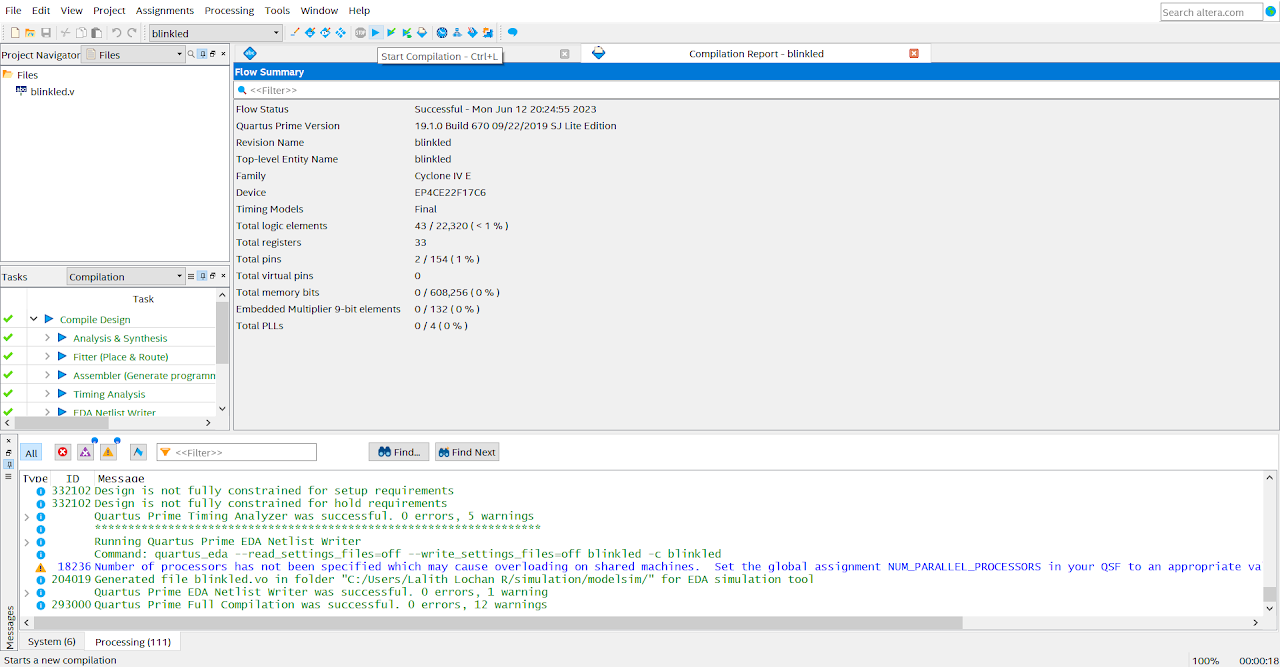The image size is (1280, 667).
Task: Click the Find... button
Action: [399, 452]
